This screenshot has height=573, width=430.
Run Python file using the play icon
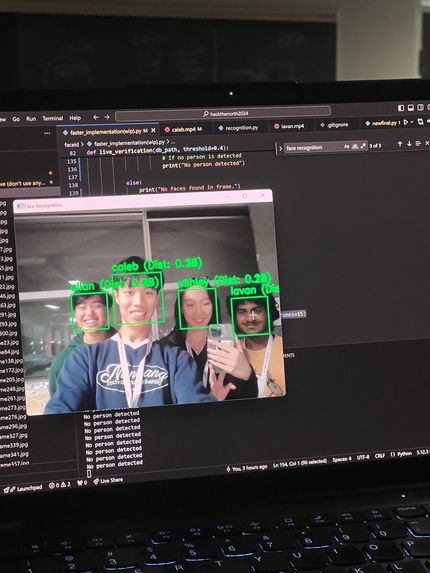click(x=406, y=122)
